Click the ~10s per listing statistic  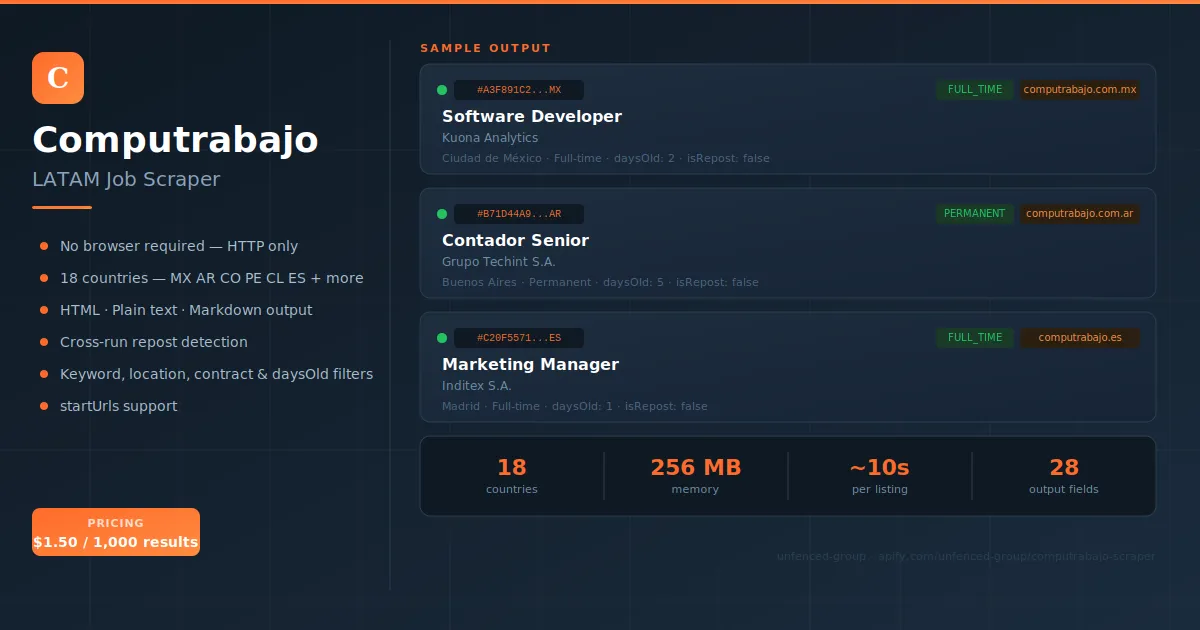tap(880, 476)
